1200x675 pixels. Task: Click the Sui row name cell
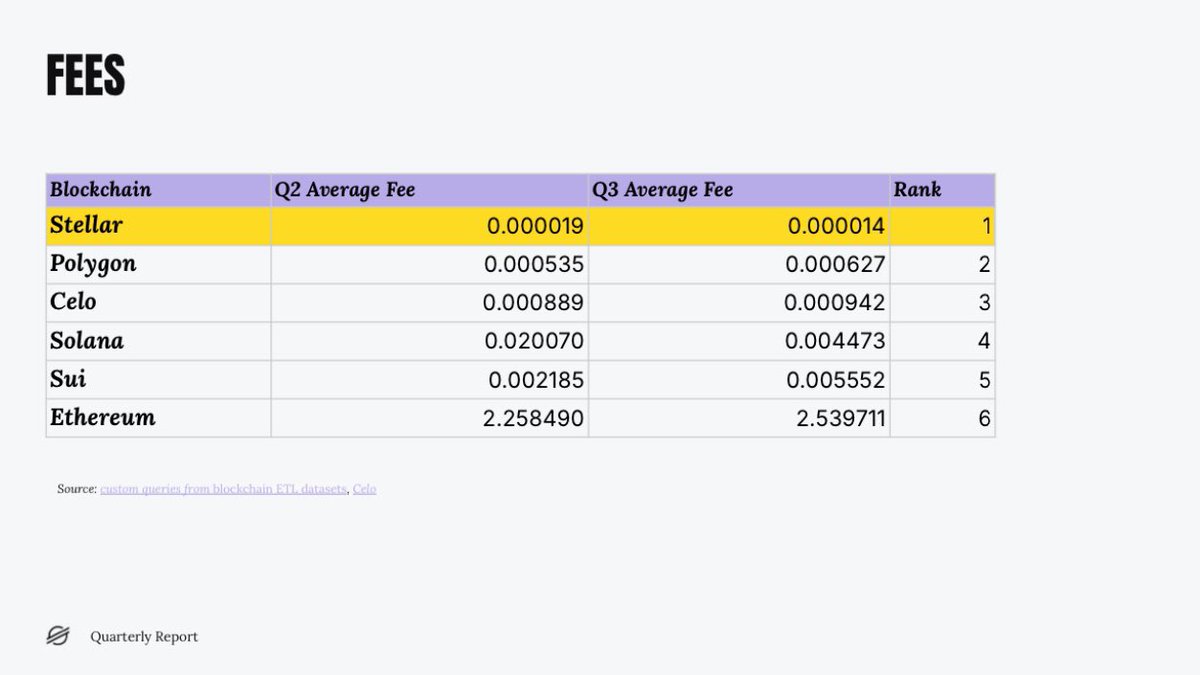[x=158, y=380]
